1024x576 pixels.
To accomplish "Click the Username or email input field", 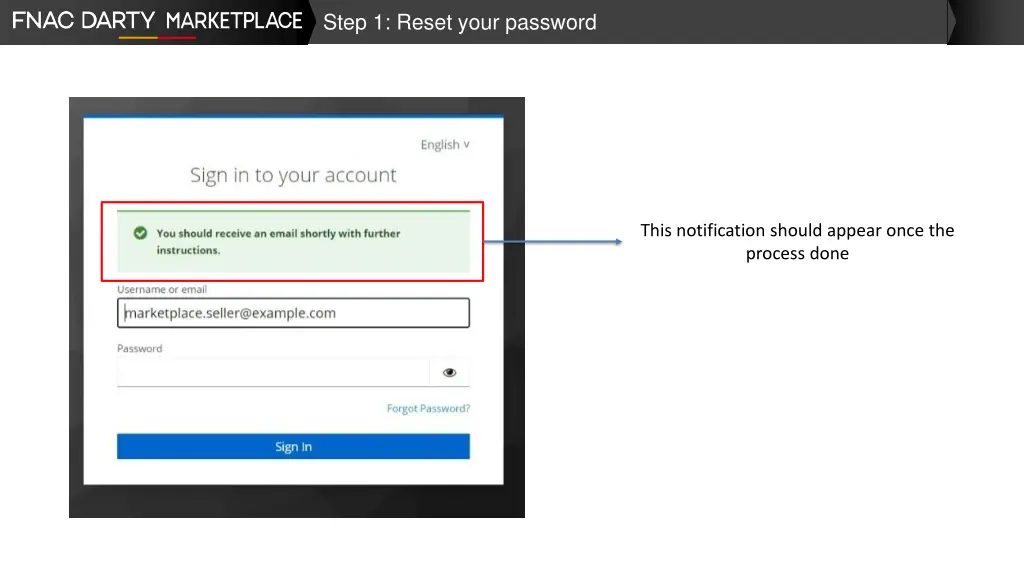I will pos(293,313).
